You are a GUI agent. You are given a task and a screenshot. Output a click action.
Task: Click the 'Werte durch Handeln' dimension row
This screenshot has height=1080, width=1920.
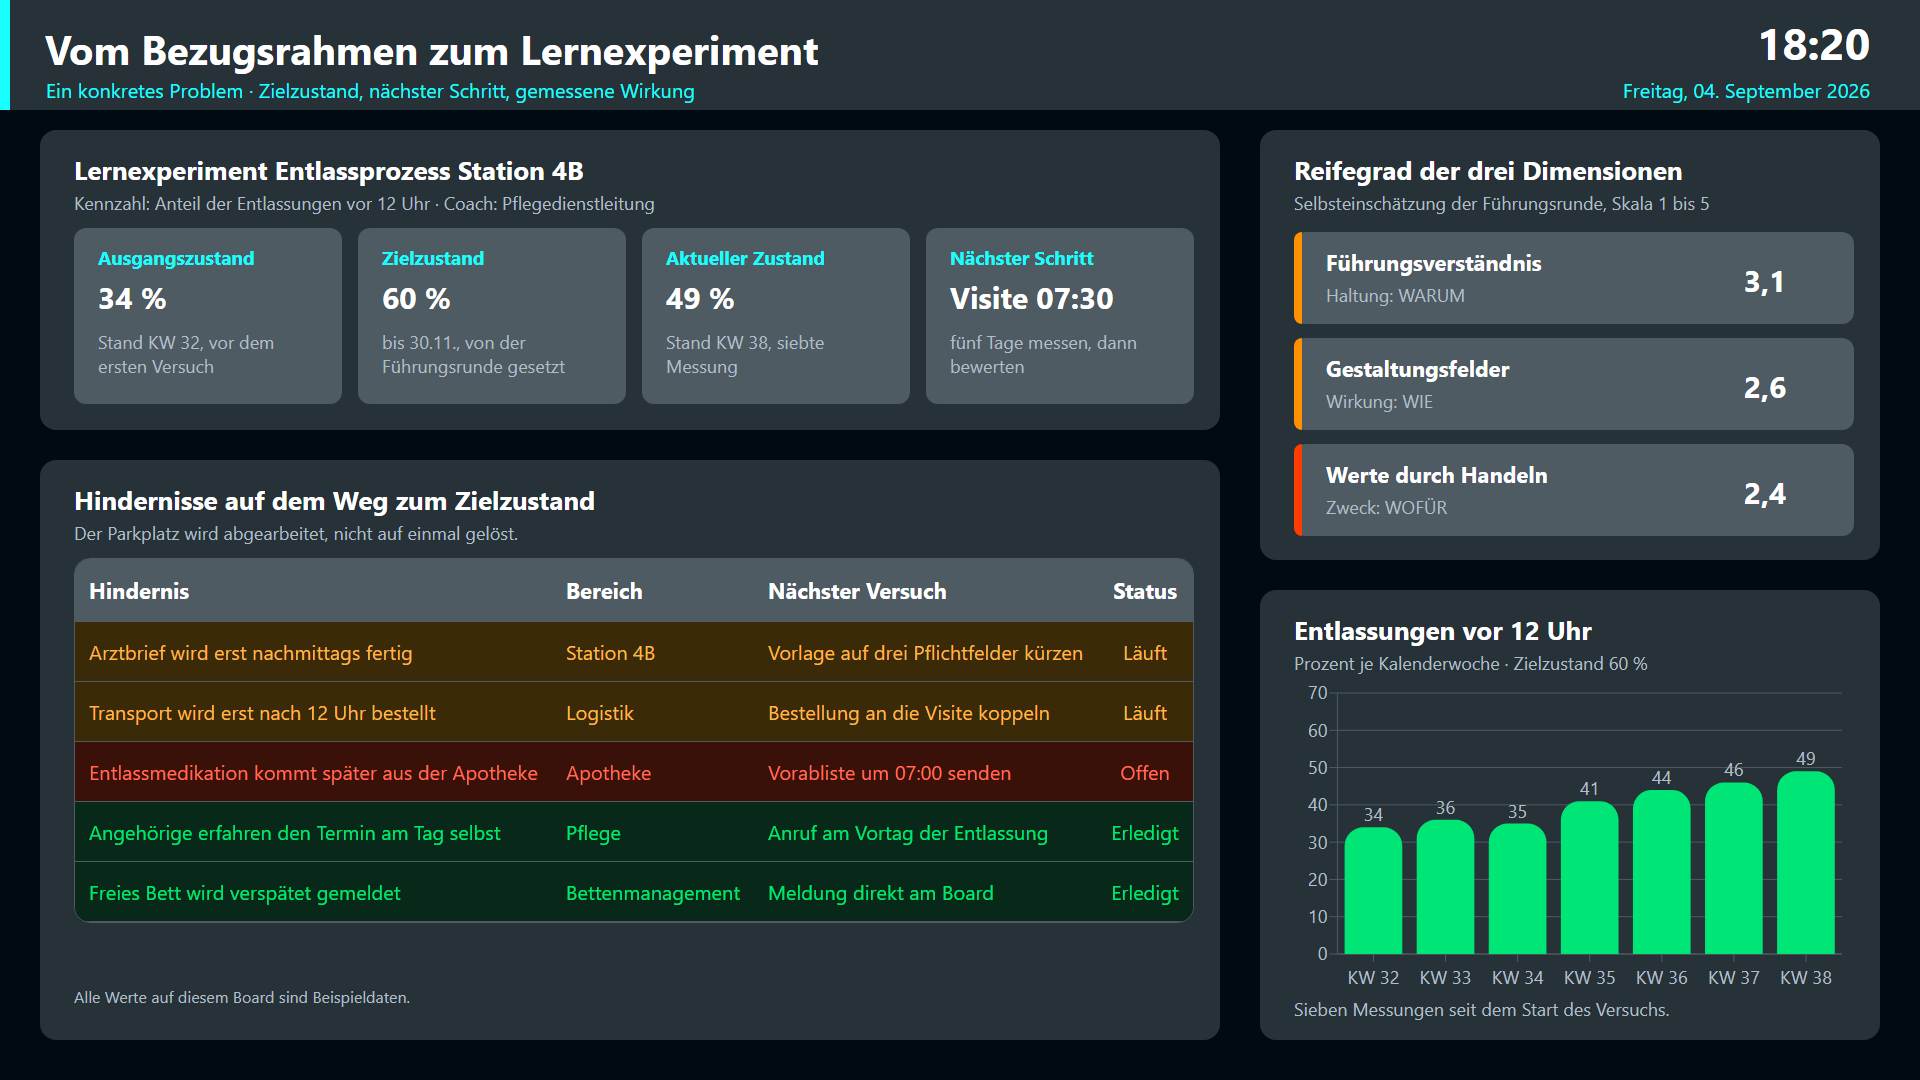click(x=1574, y=490)
